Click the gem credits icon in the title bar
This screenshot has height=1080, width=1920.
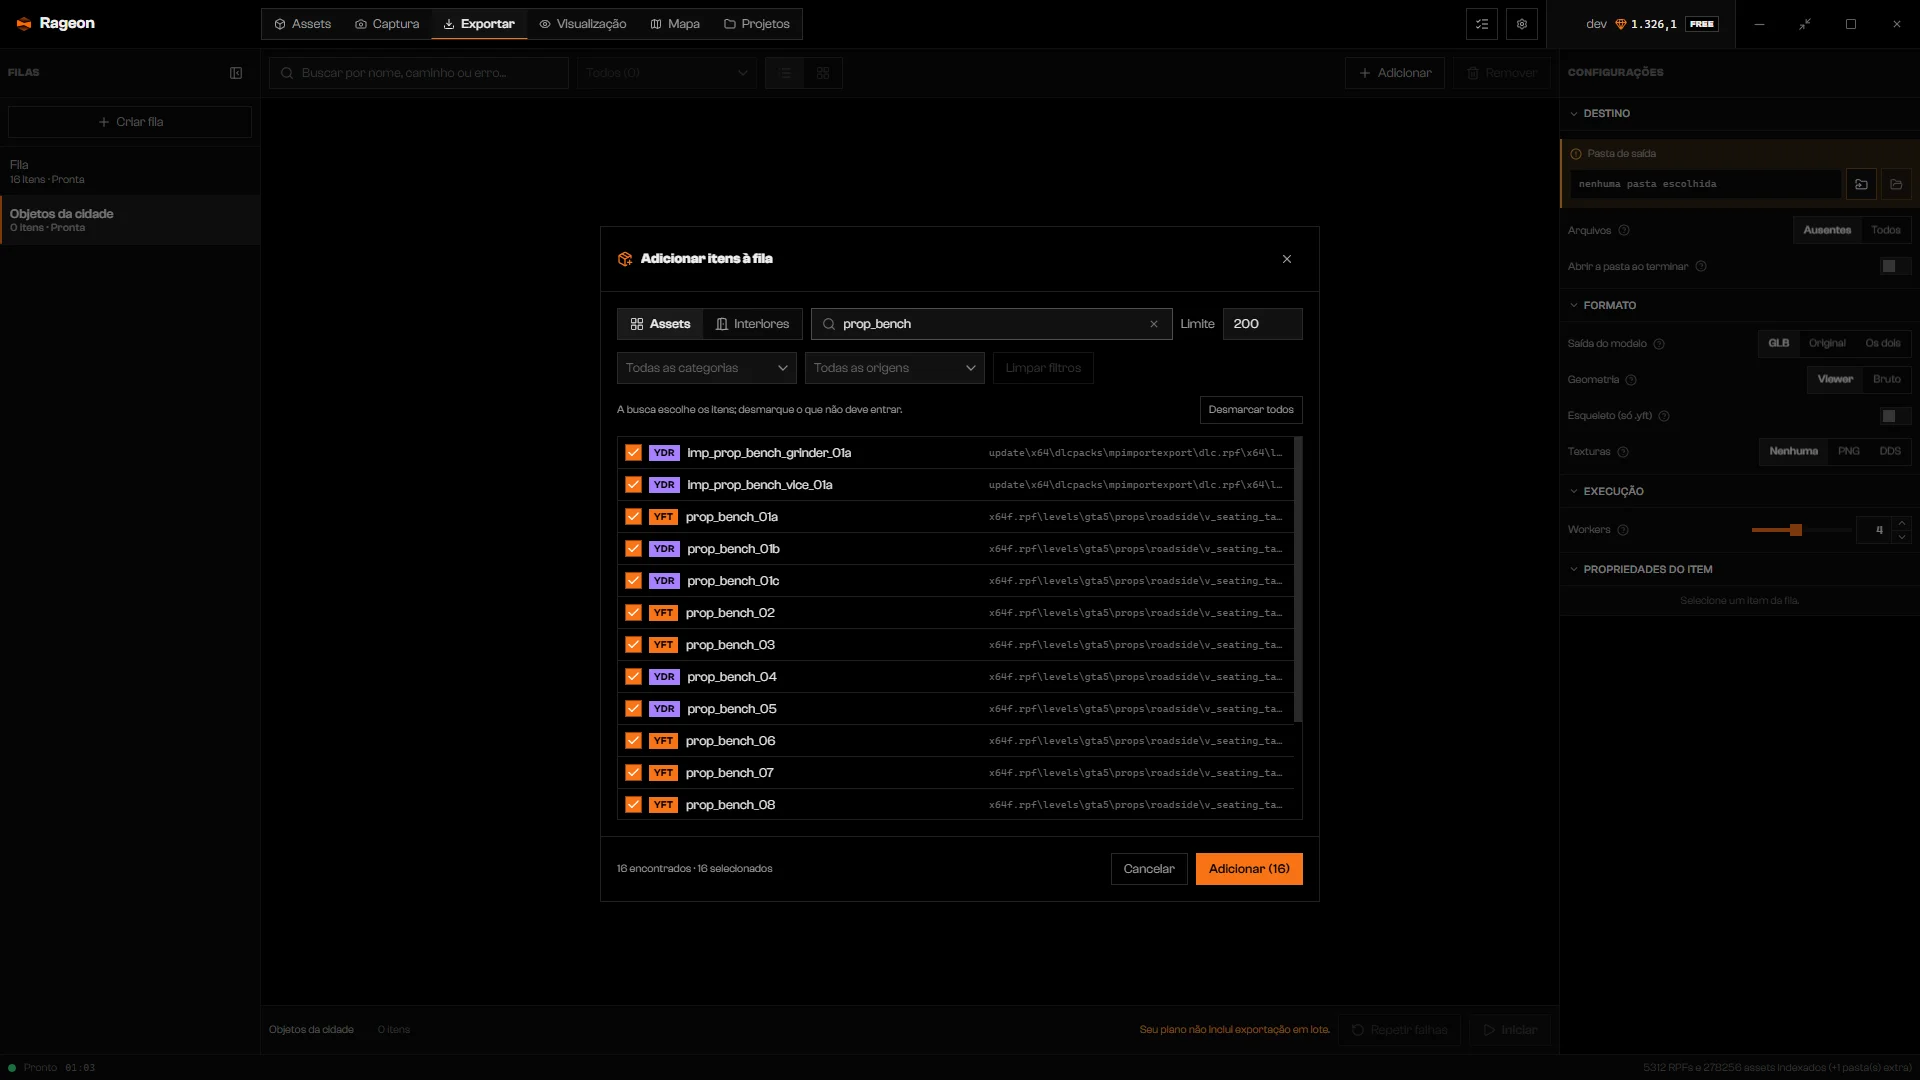pyautogui.click(x=1621, y=24)
